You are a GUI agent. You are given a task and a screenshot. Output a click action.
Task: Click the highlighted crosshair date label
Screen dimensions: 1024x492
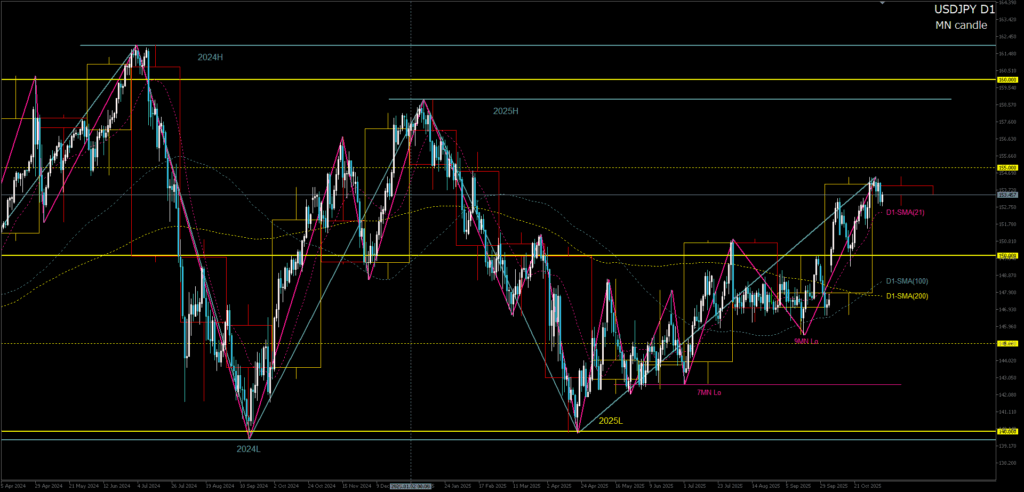coord(411,485)
